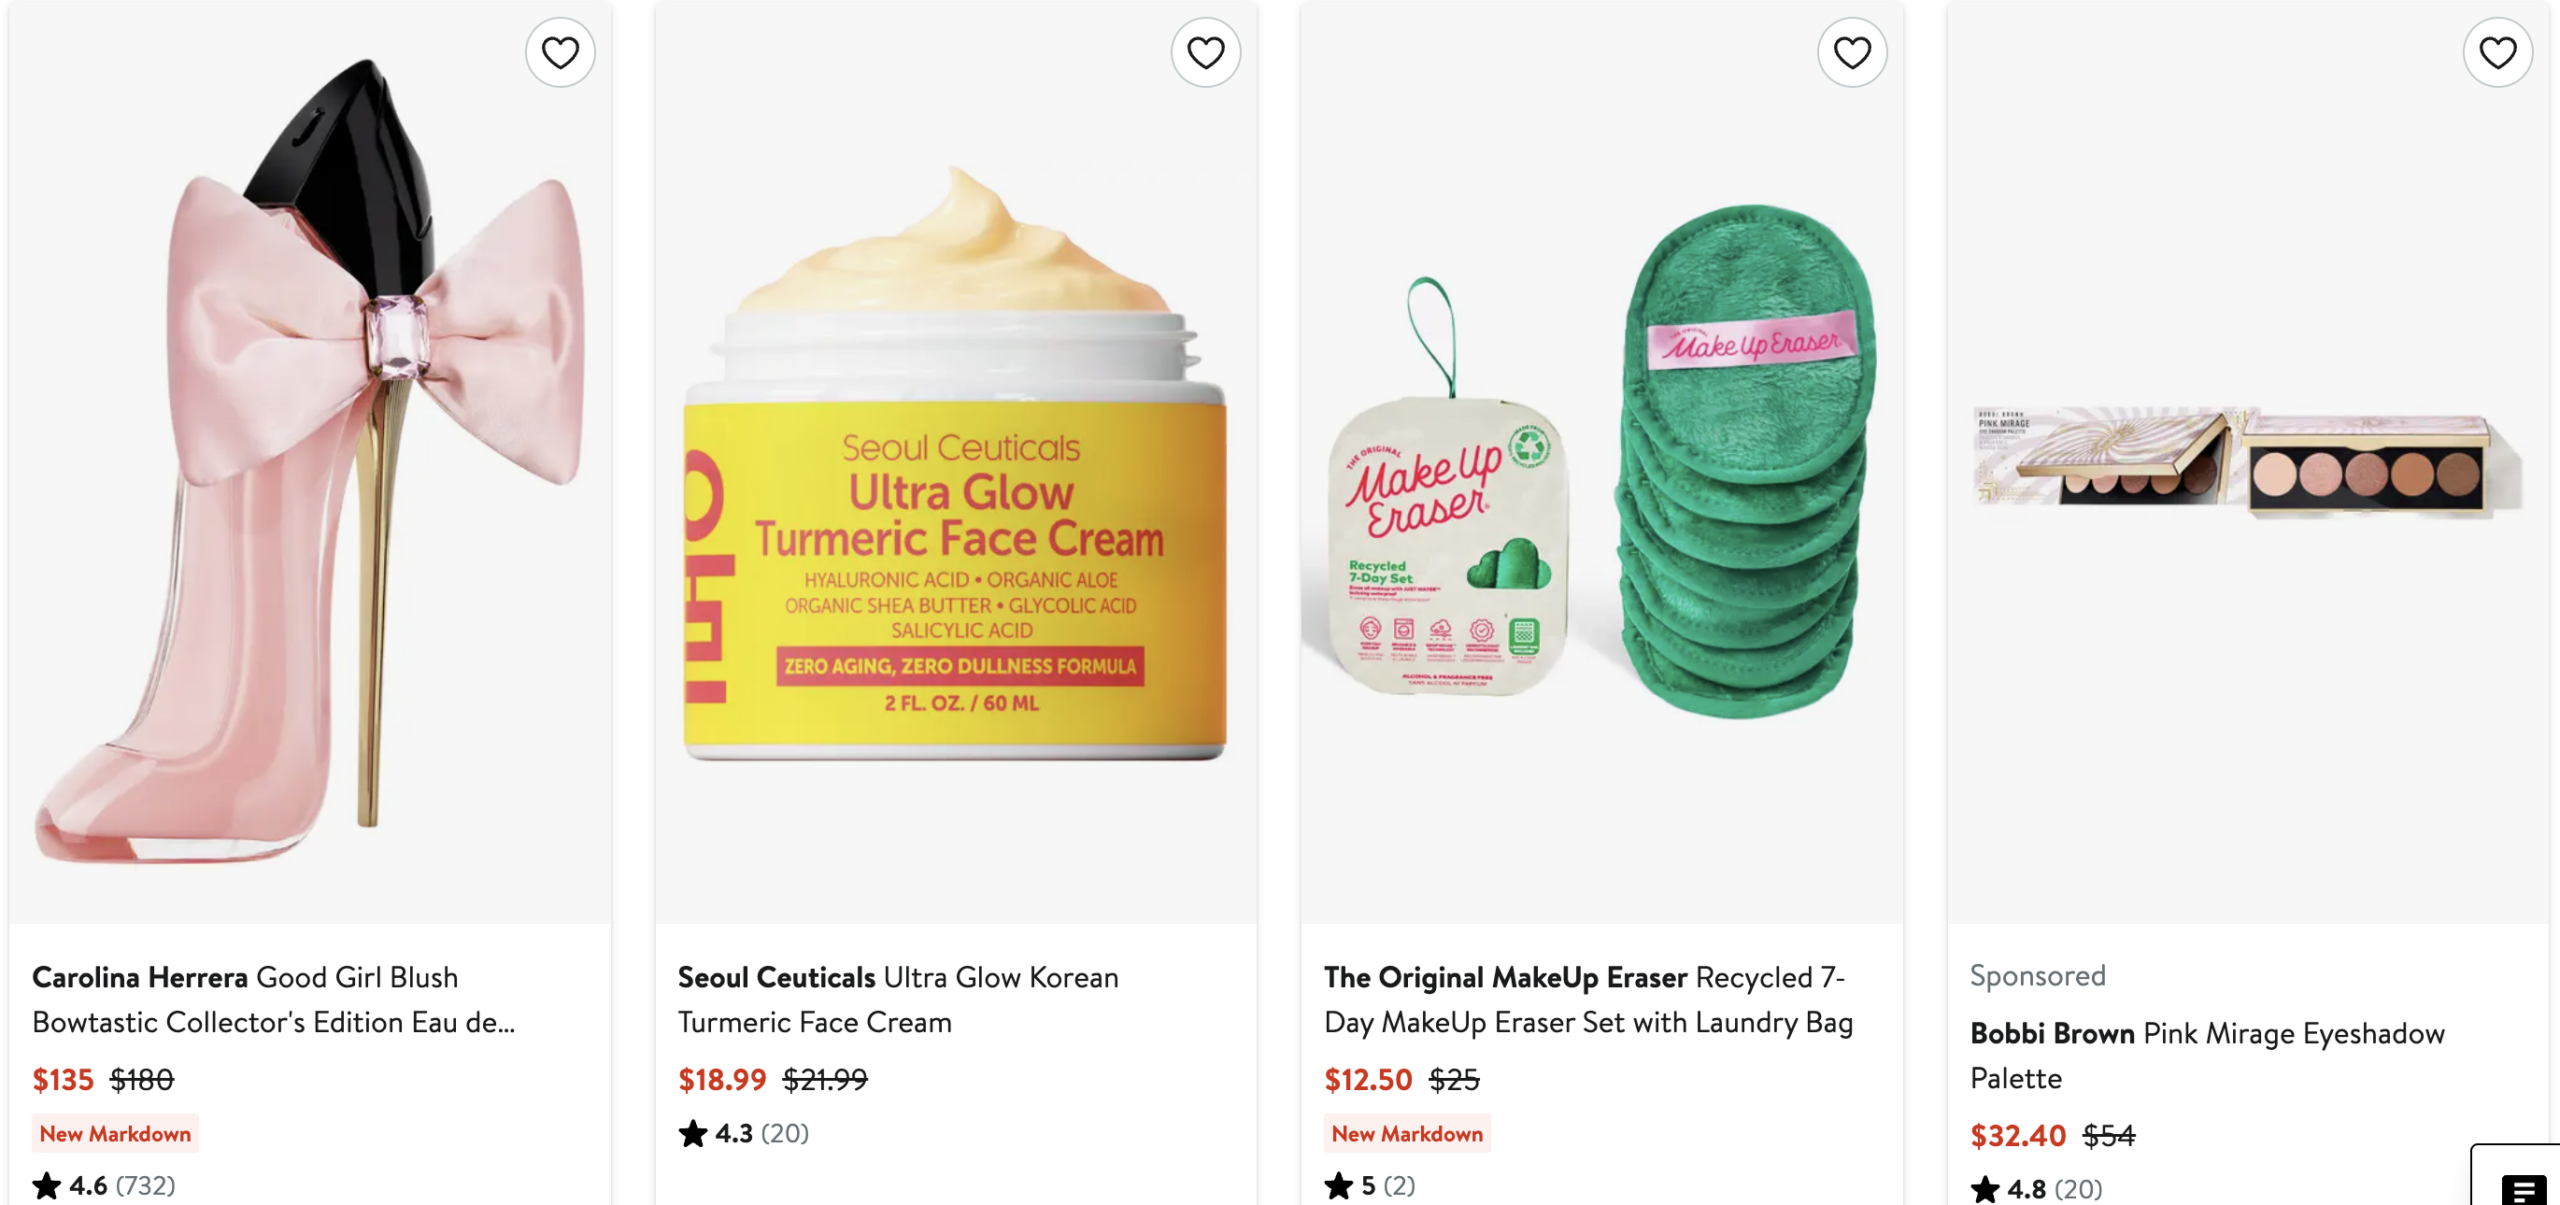Click New Markdown badge under $135 price
Image resolution: width=2560 pixels, height=1205 pixels.
coord(115,1134)
